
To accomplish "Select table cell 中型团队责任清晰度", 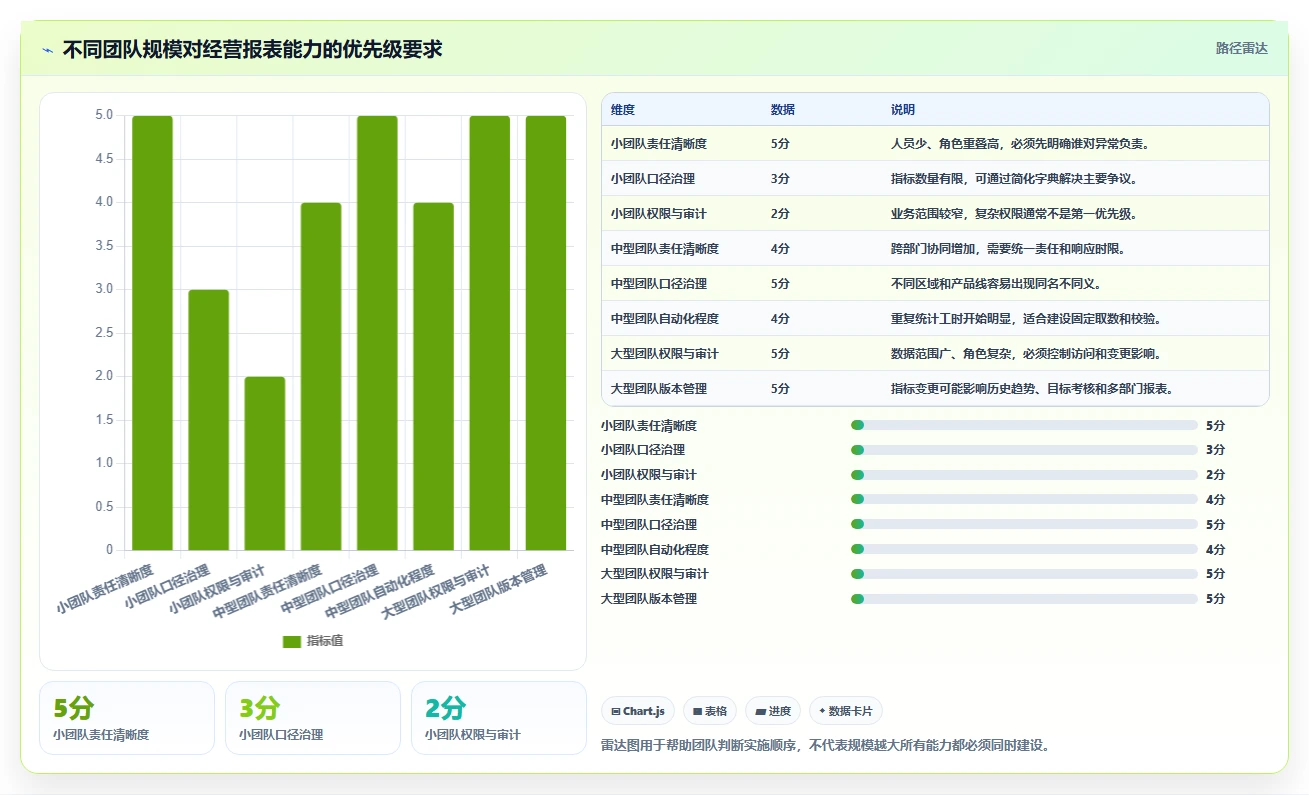I will point(665,249).
